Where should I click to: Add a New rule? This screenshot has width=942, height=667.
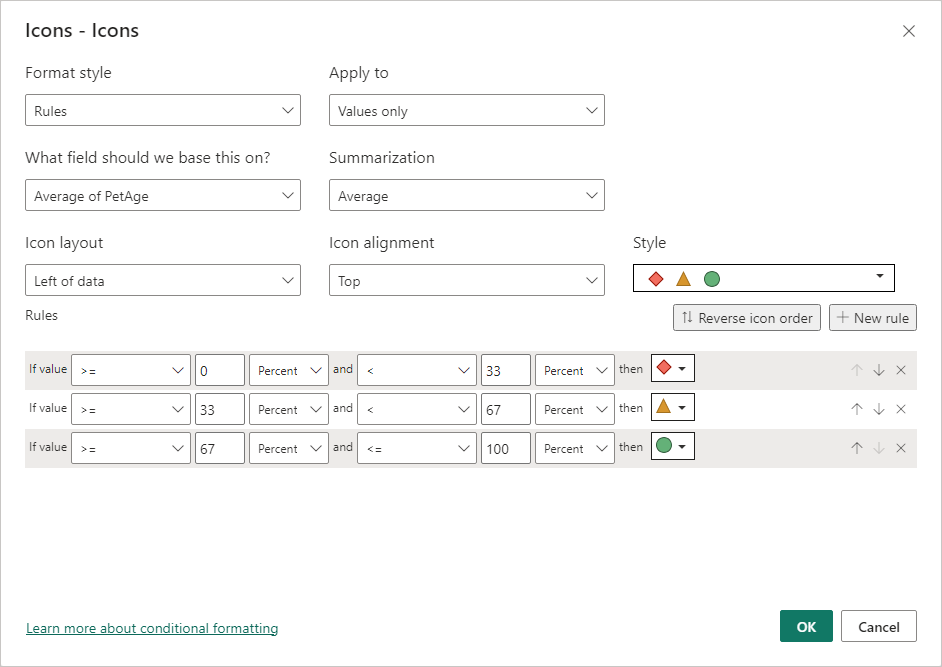click(872, 318)
